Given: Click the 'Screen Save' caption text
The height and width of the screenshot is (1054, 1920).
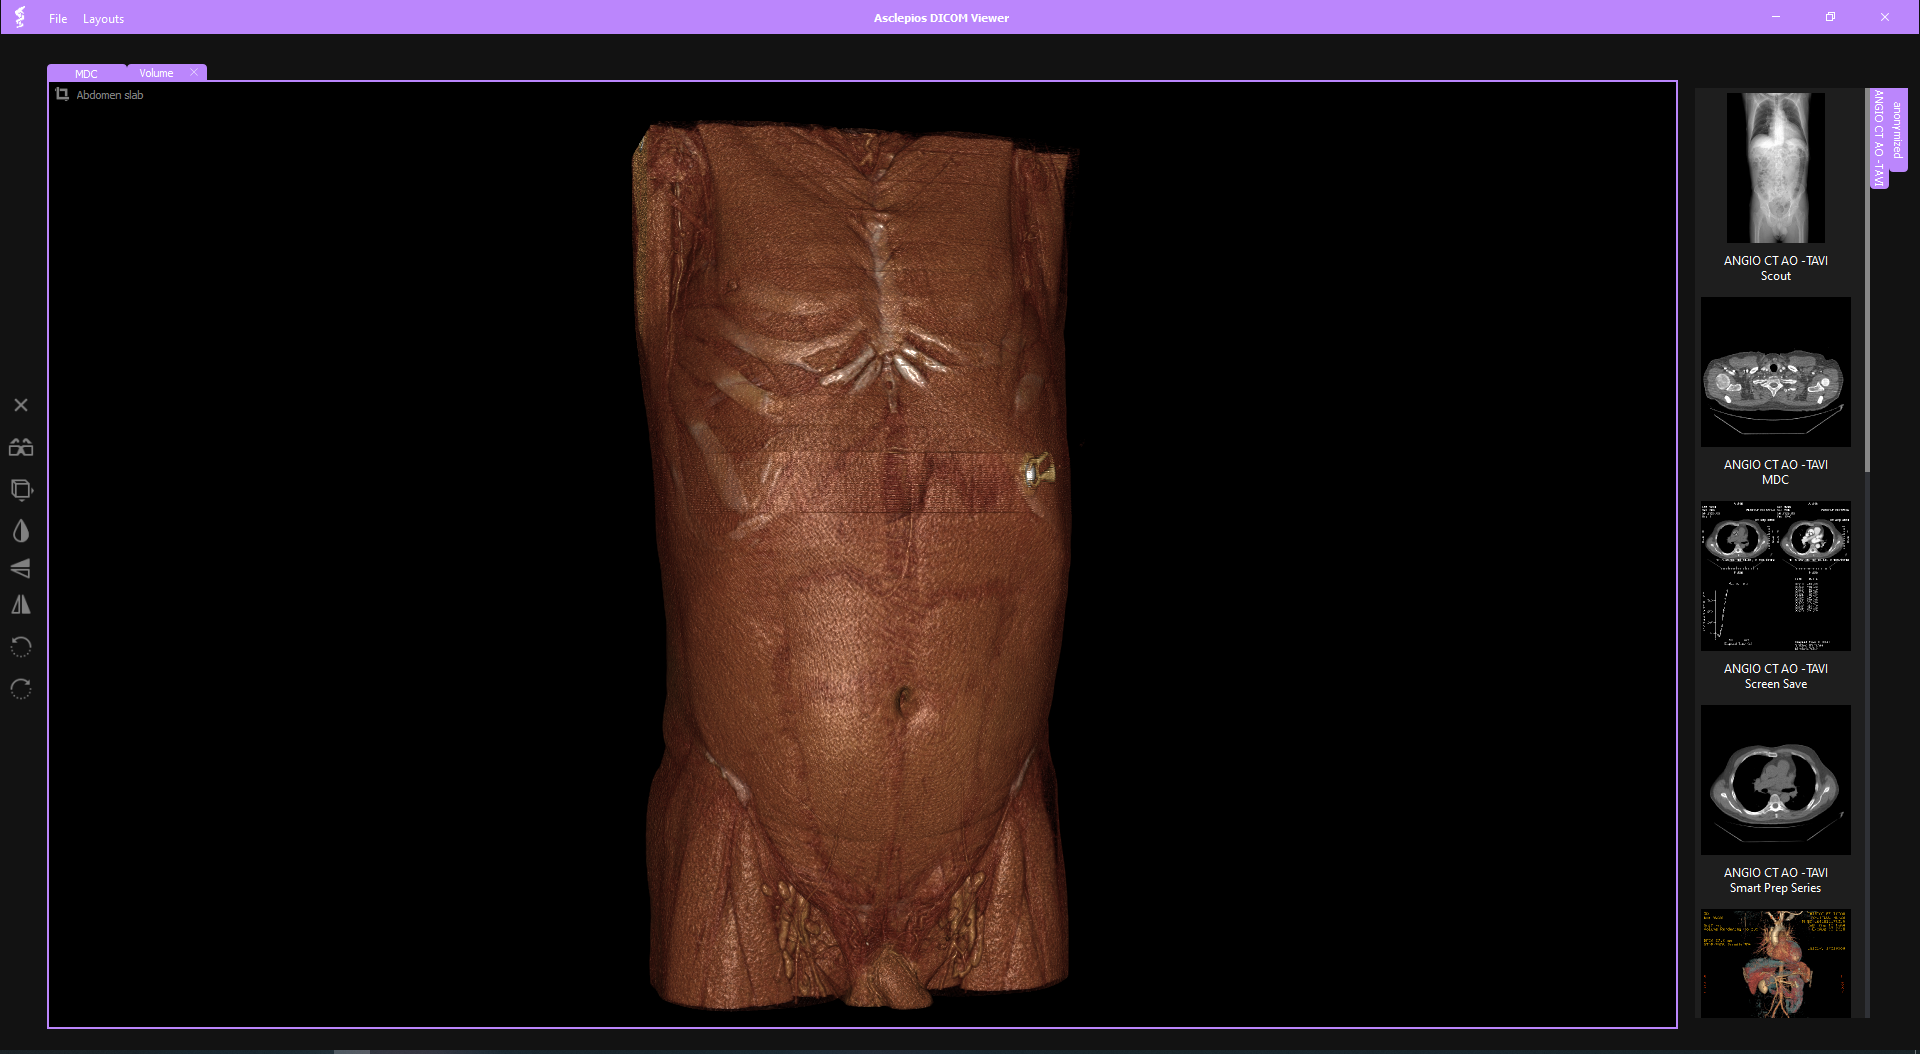Looking at the screenshot, I should [x=1775, y=684].
